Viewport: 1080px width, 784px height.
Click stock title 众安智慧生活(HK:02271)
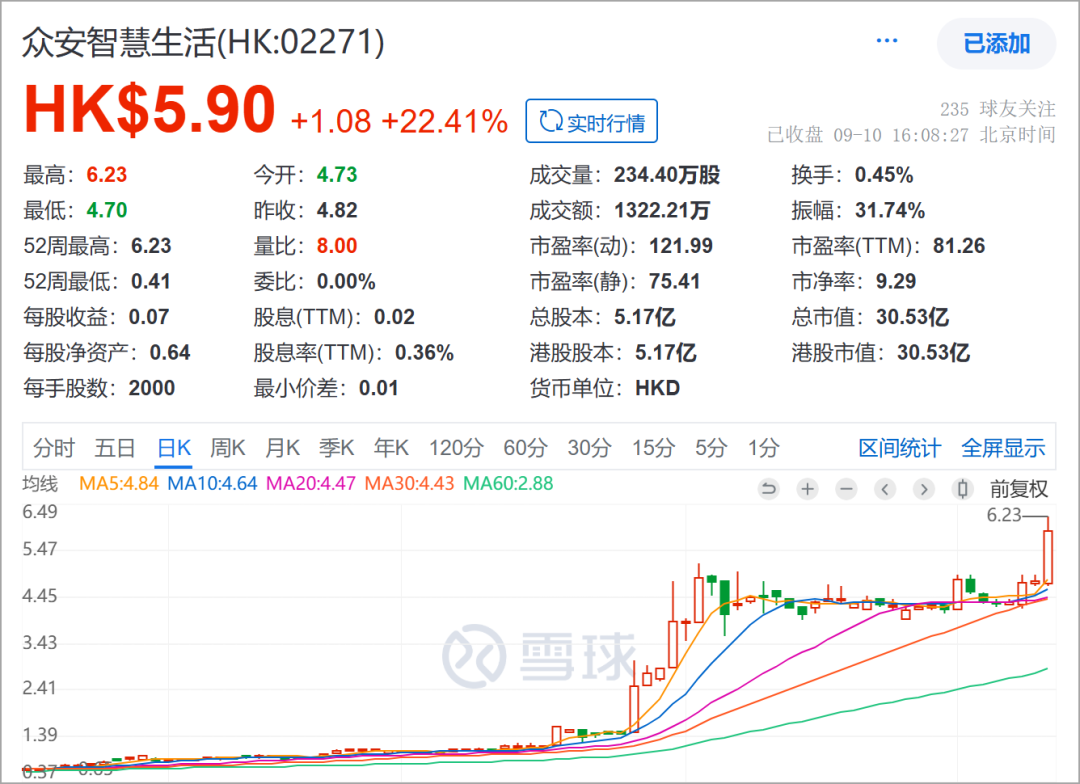click(203, 43)
